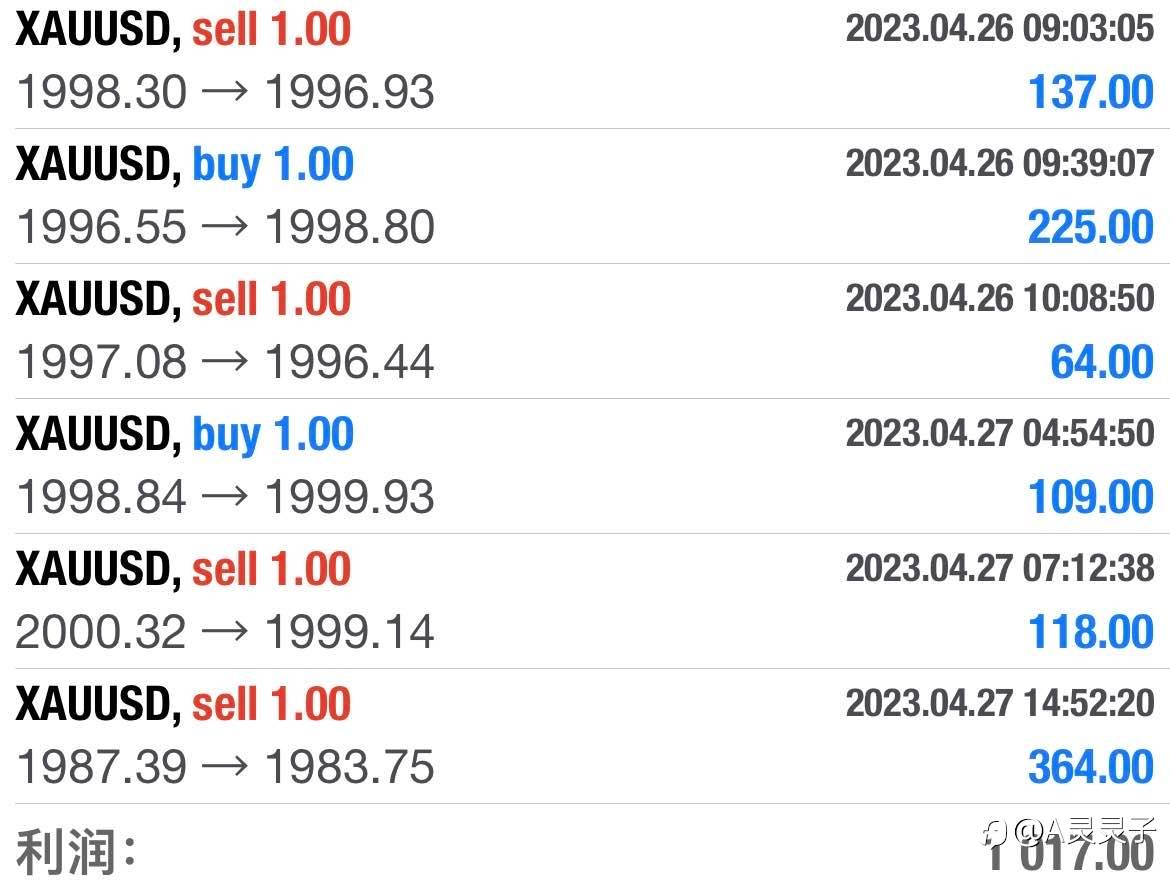Tap the 118.00 profit value
1170x881 pixels.
pos(1091,632)
